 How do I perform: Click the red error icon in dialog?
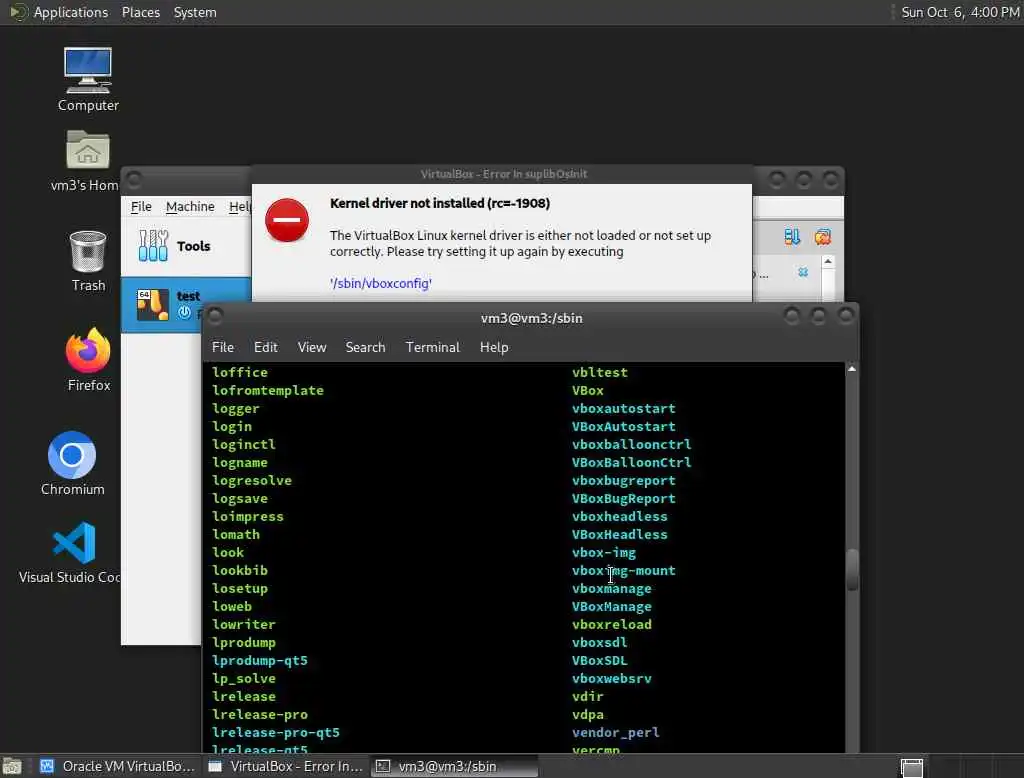[x=287, y=220]
